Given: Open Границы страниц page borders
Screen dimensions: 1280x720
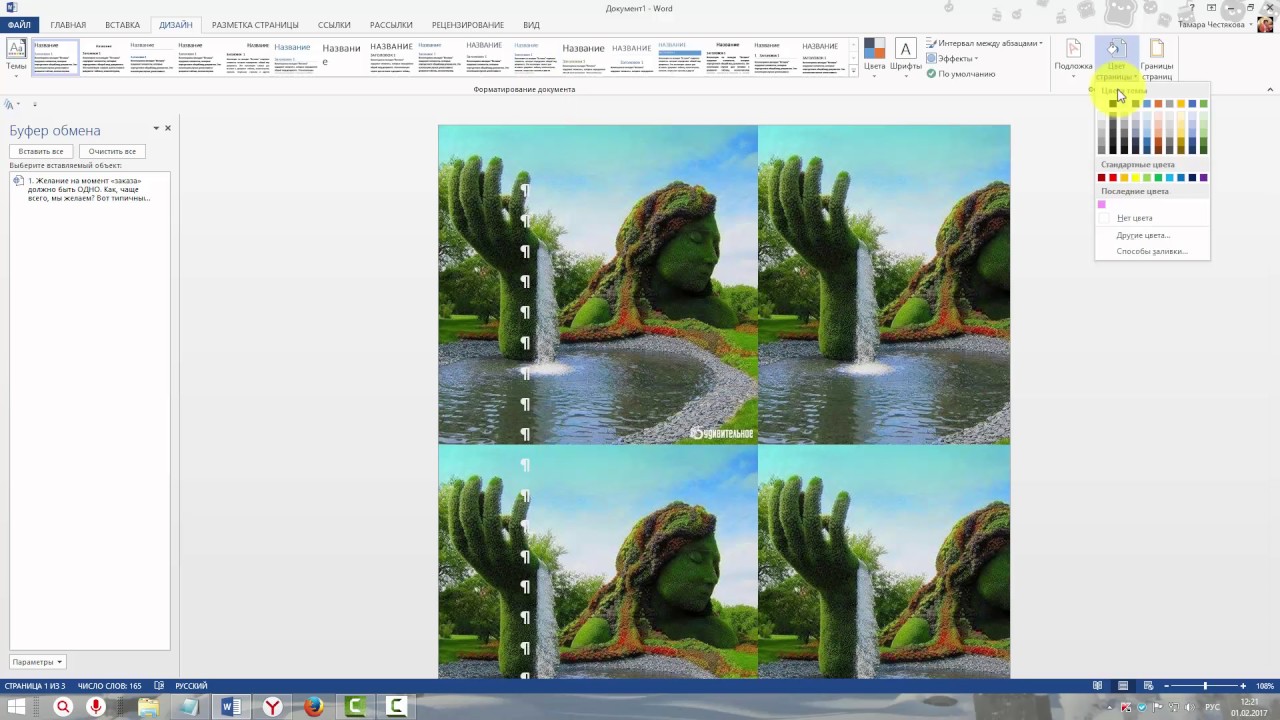Looking at the screenshot, I should 1157,60.
